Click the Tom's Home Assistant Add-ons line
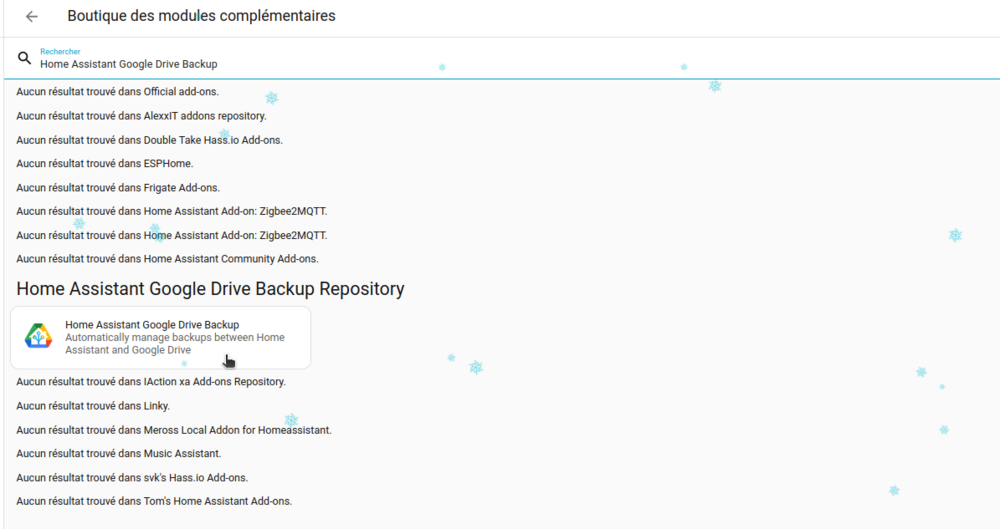This screenshot has height=529, width=1000. [154, 502]
